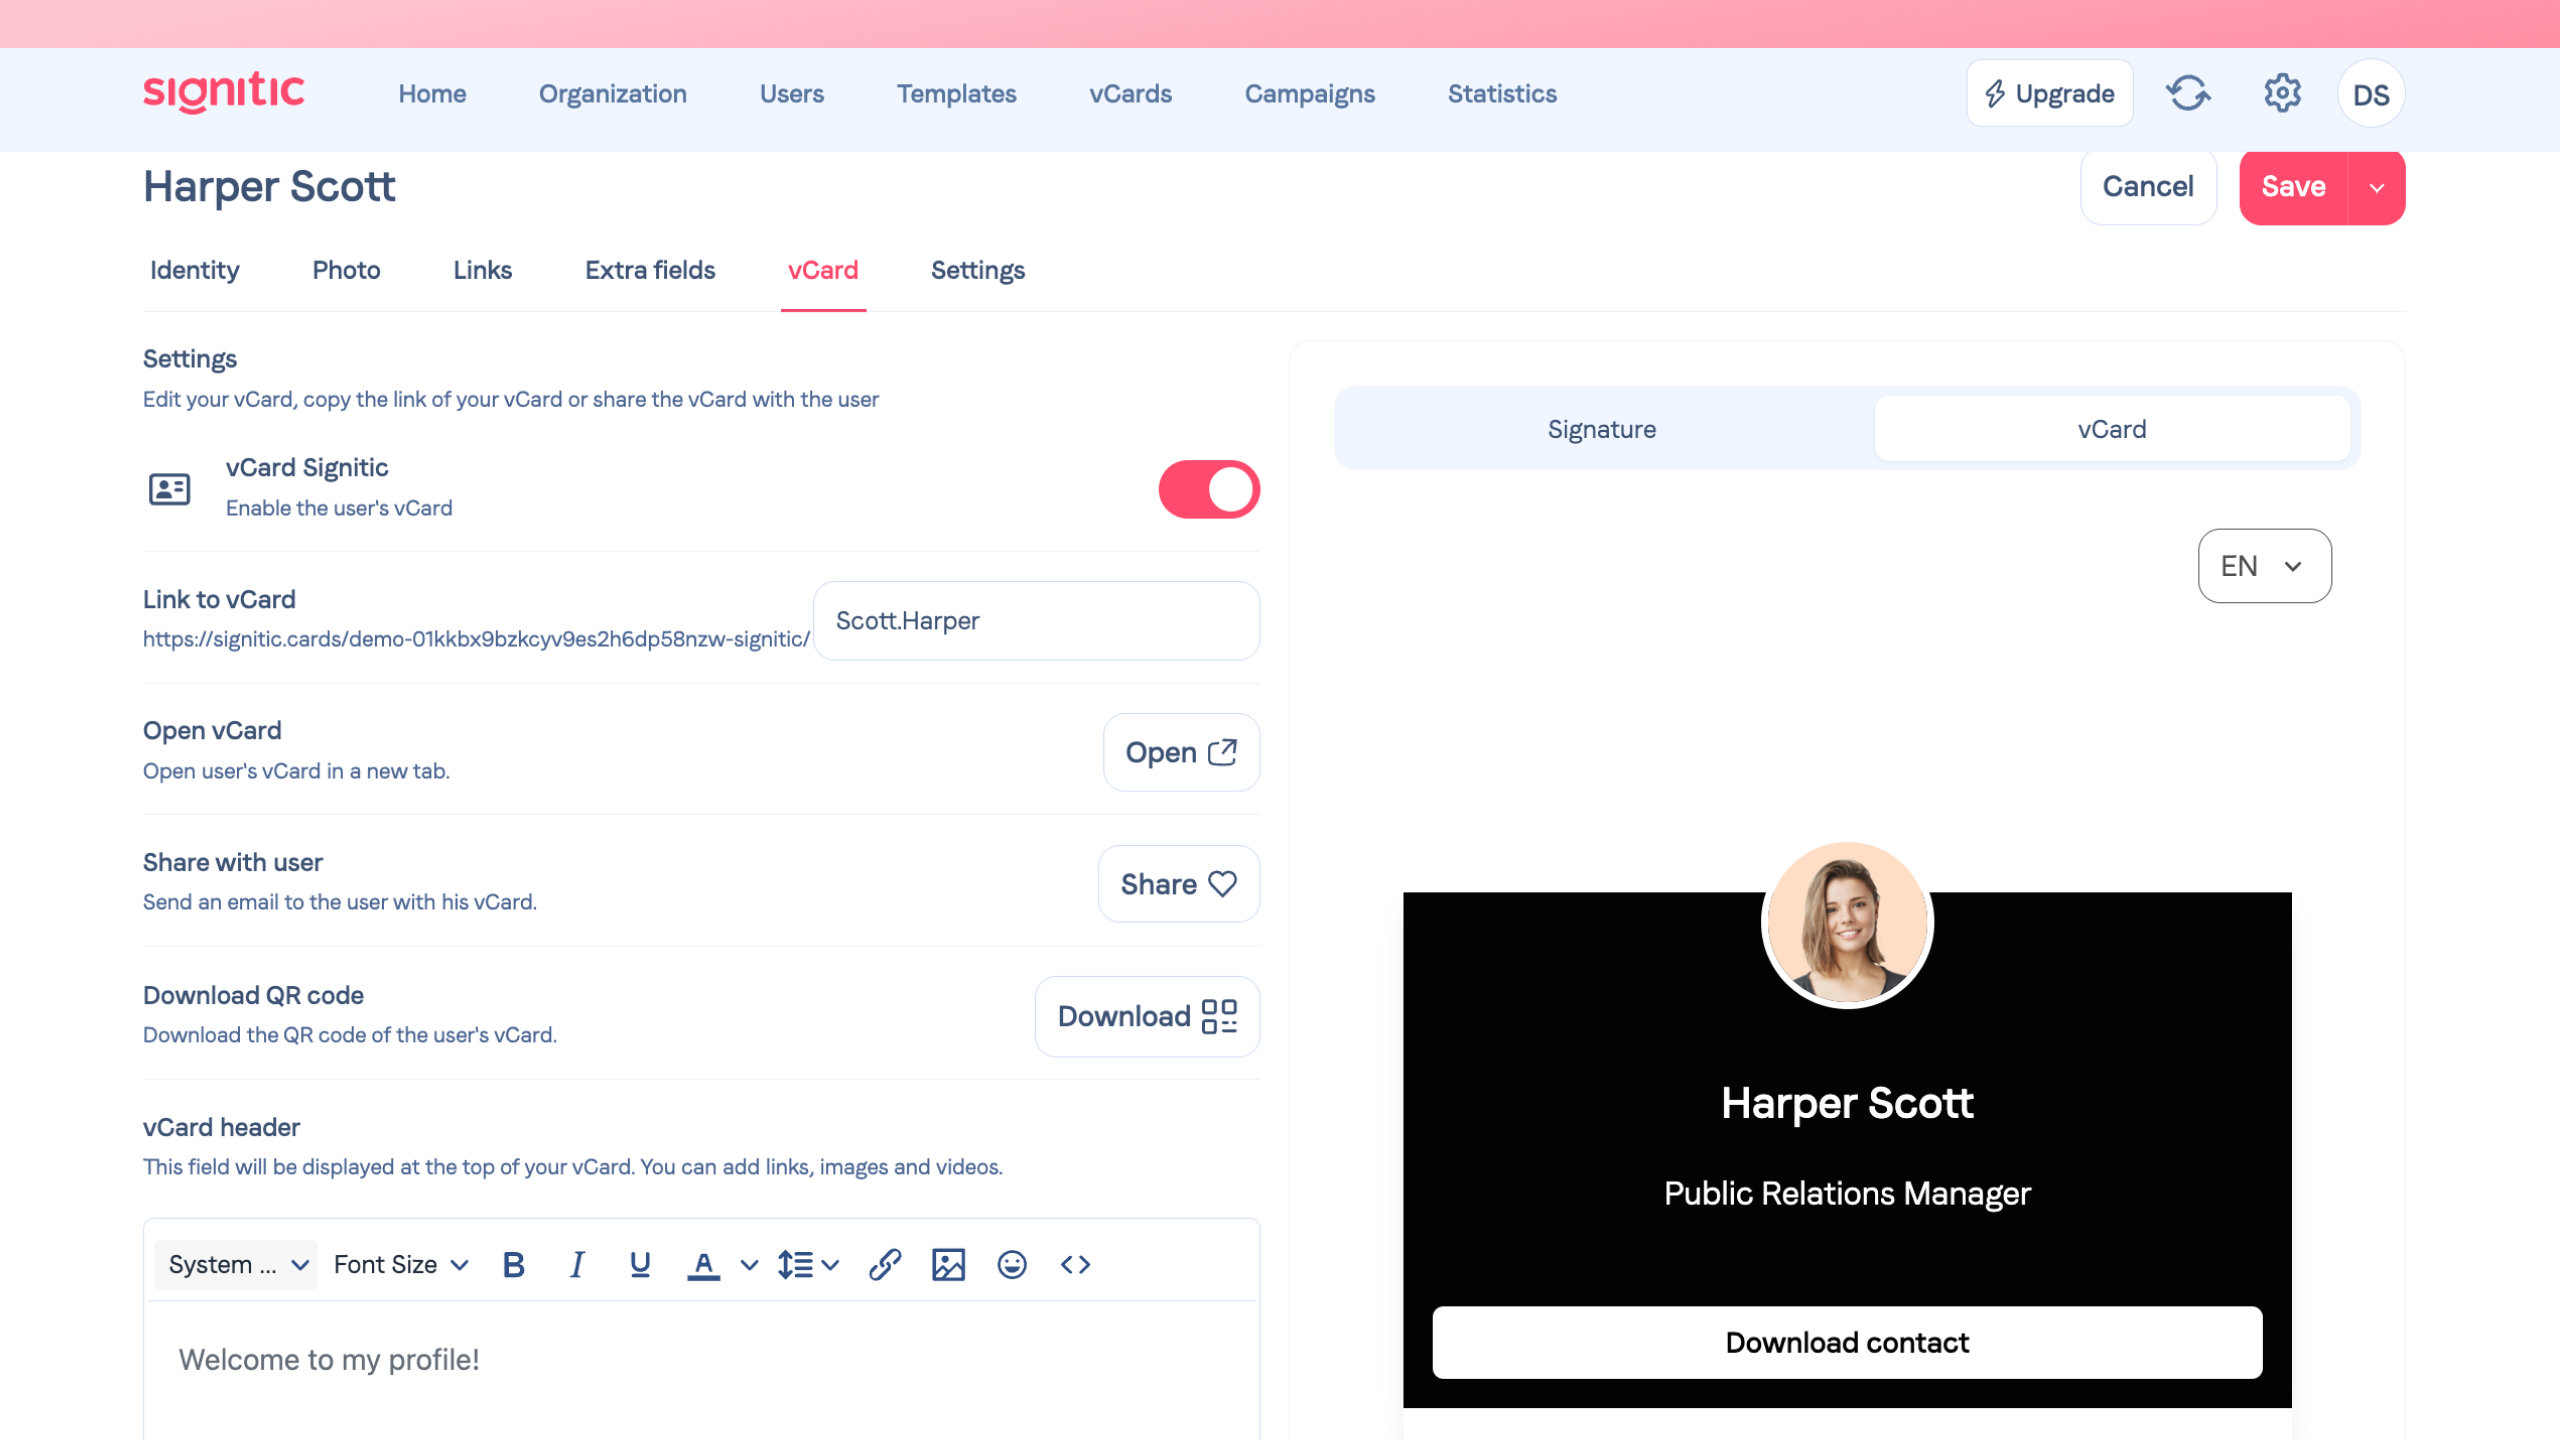Toggle source code view icon
This screenshot has width=2560, height=1440.
pyautogui.click(x=1075, y=1265)
